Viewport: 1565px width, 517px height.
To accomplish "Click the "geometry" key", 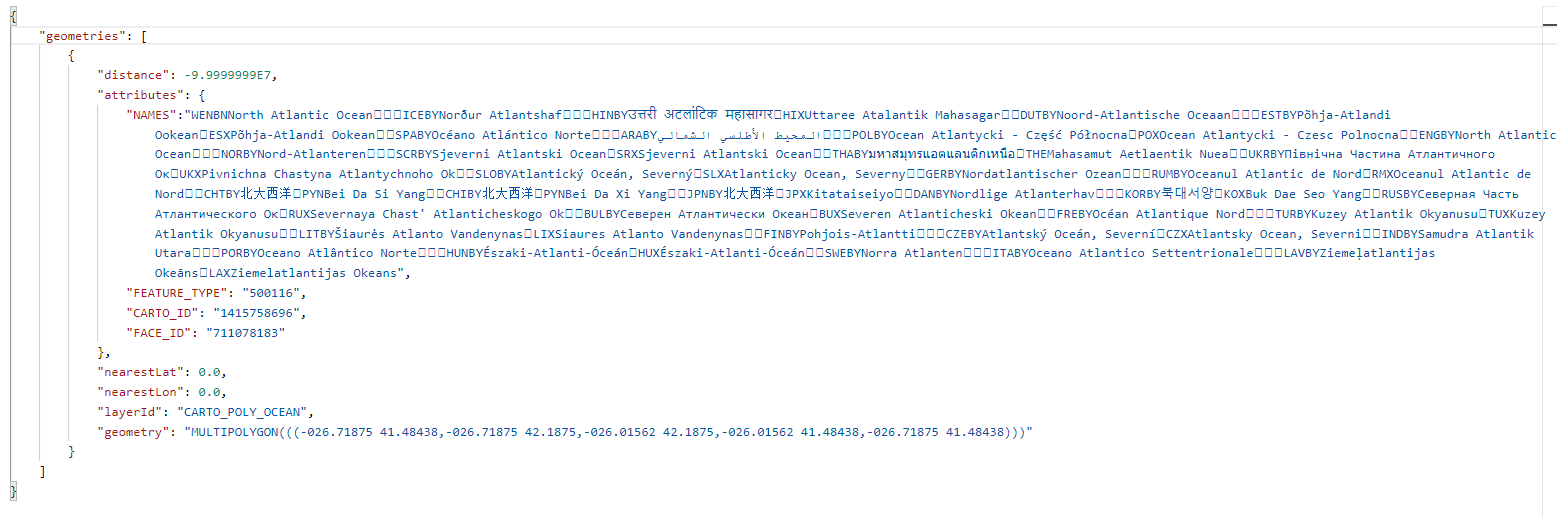I will [x=133, y=432].
